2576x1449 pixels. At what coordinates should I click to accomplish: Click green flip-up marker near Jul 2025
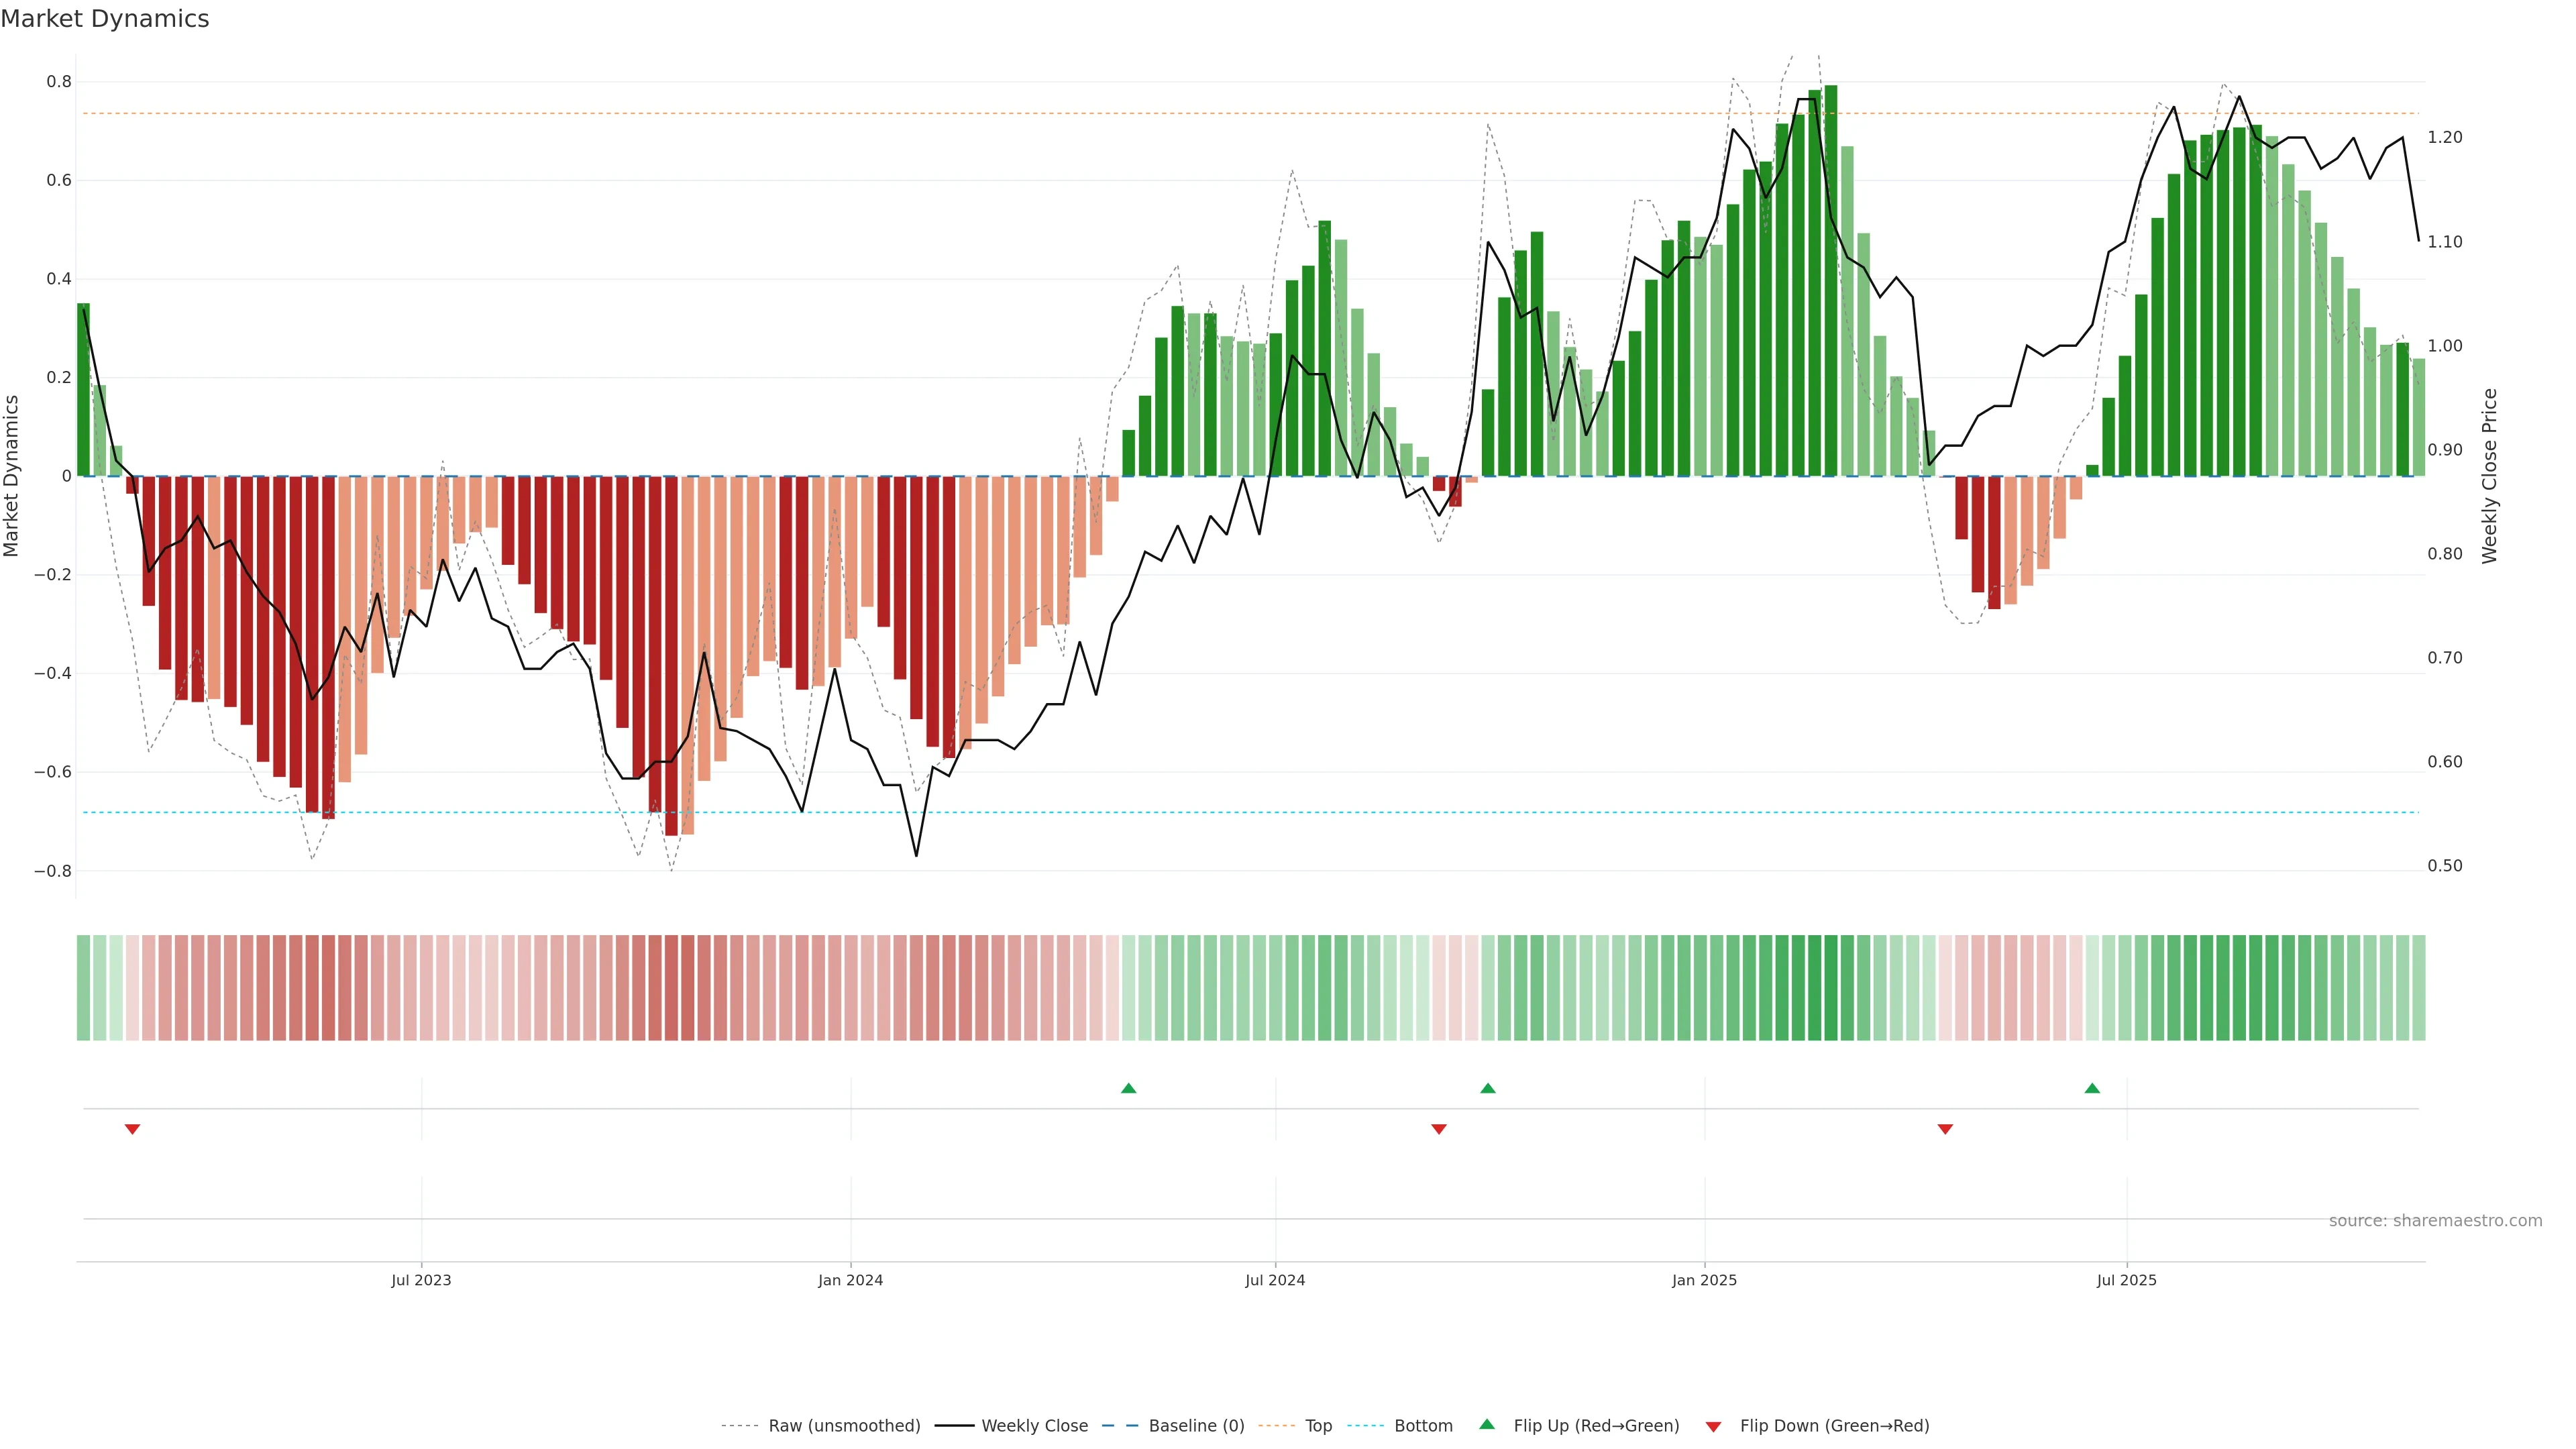pos(2092,1088)
